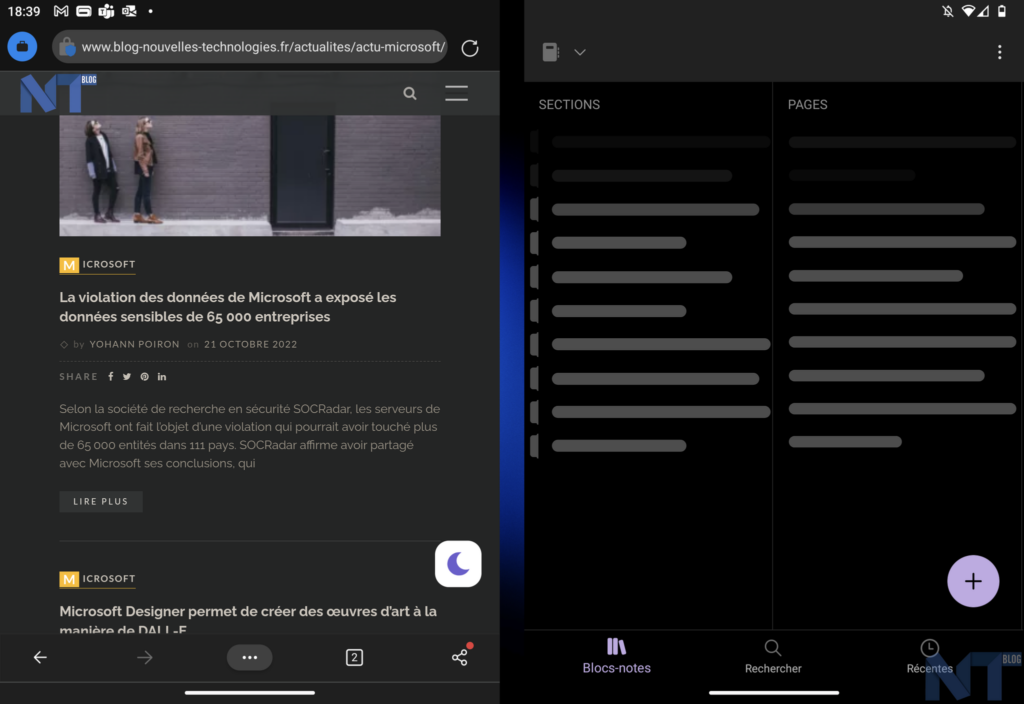
Task: Tap the blue briefcase work profile icon
Action: [22, 47]
